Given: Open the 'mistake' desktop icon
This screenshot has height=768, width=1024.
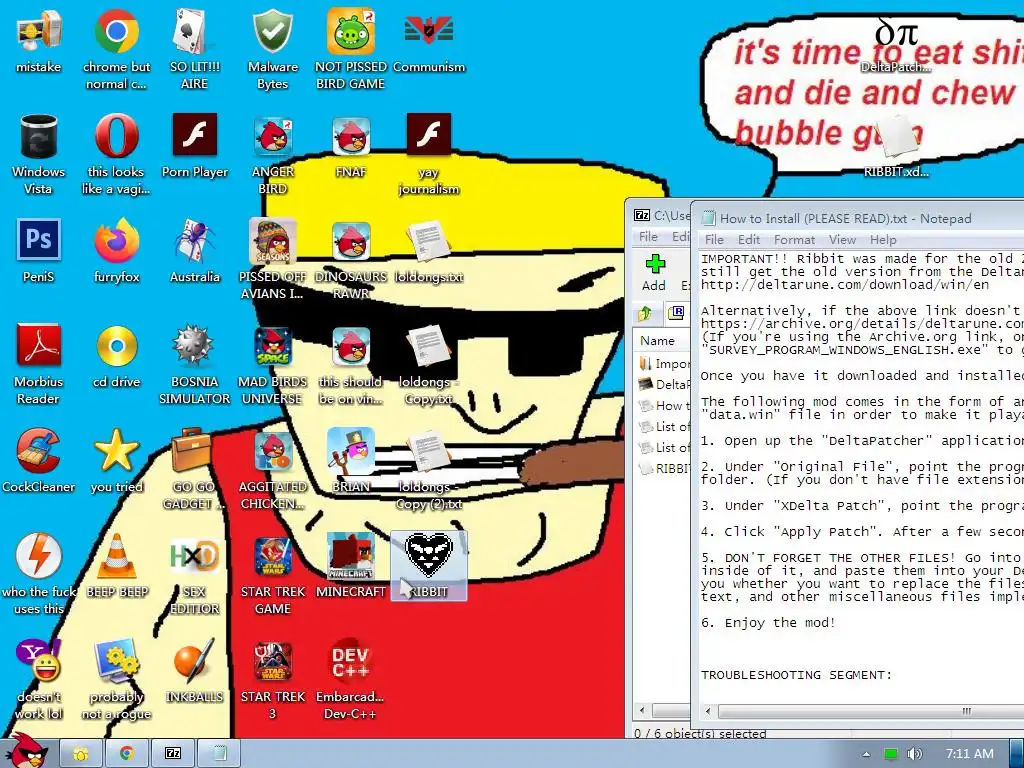Looking at the screenshot, I should [x=39, y=40].
